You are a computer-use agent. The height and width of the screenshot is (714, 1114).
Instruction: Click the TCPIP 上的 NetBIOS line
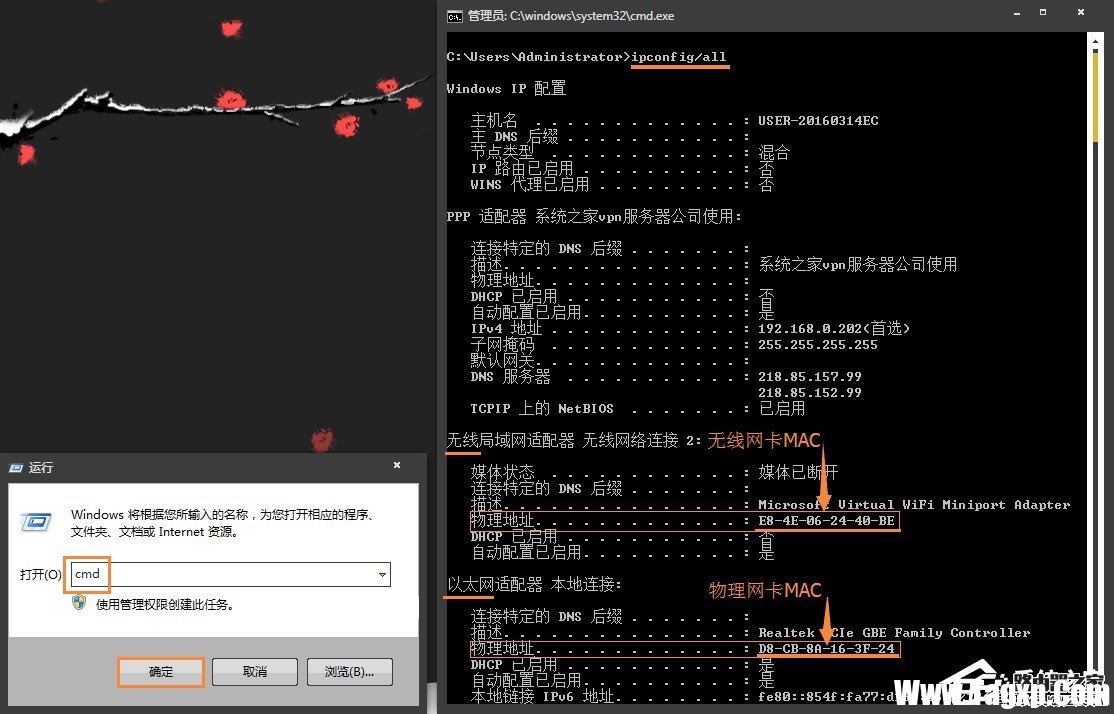(637, 409)
